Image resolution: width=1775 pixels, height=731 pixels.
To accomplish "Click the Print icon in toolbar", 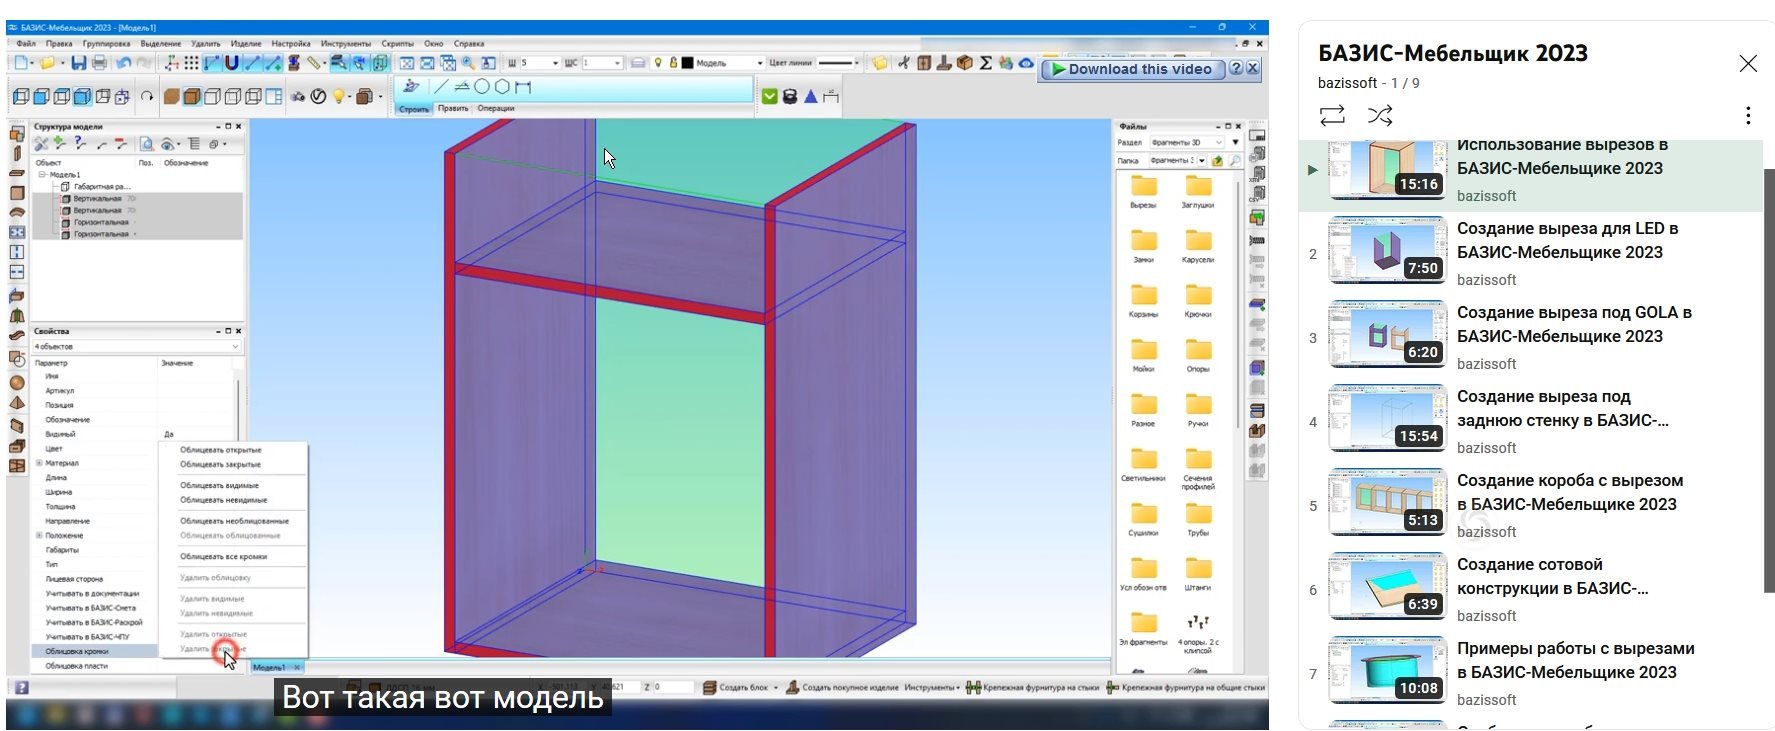I will (x=99, y=63).
